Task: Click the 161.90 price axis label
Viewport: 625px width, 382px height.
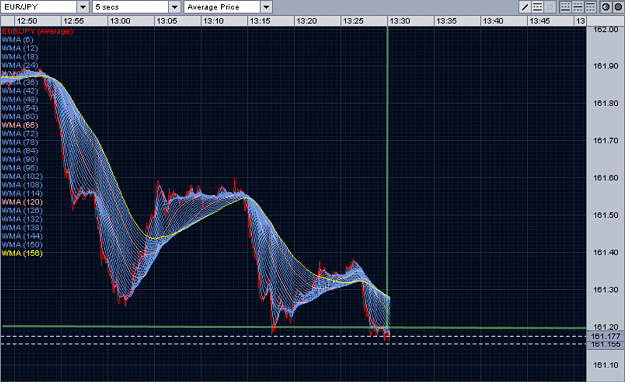Action: coord(605,66)
